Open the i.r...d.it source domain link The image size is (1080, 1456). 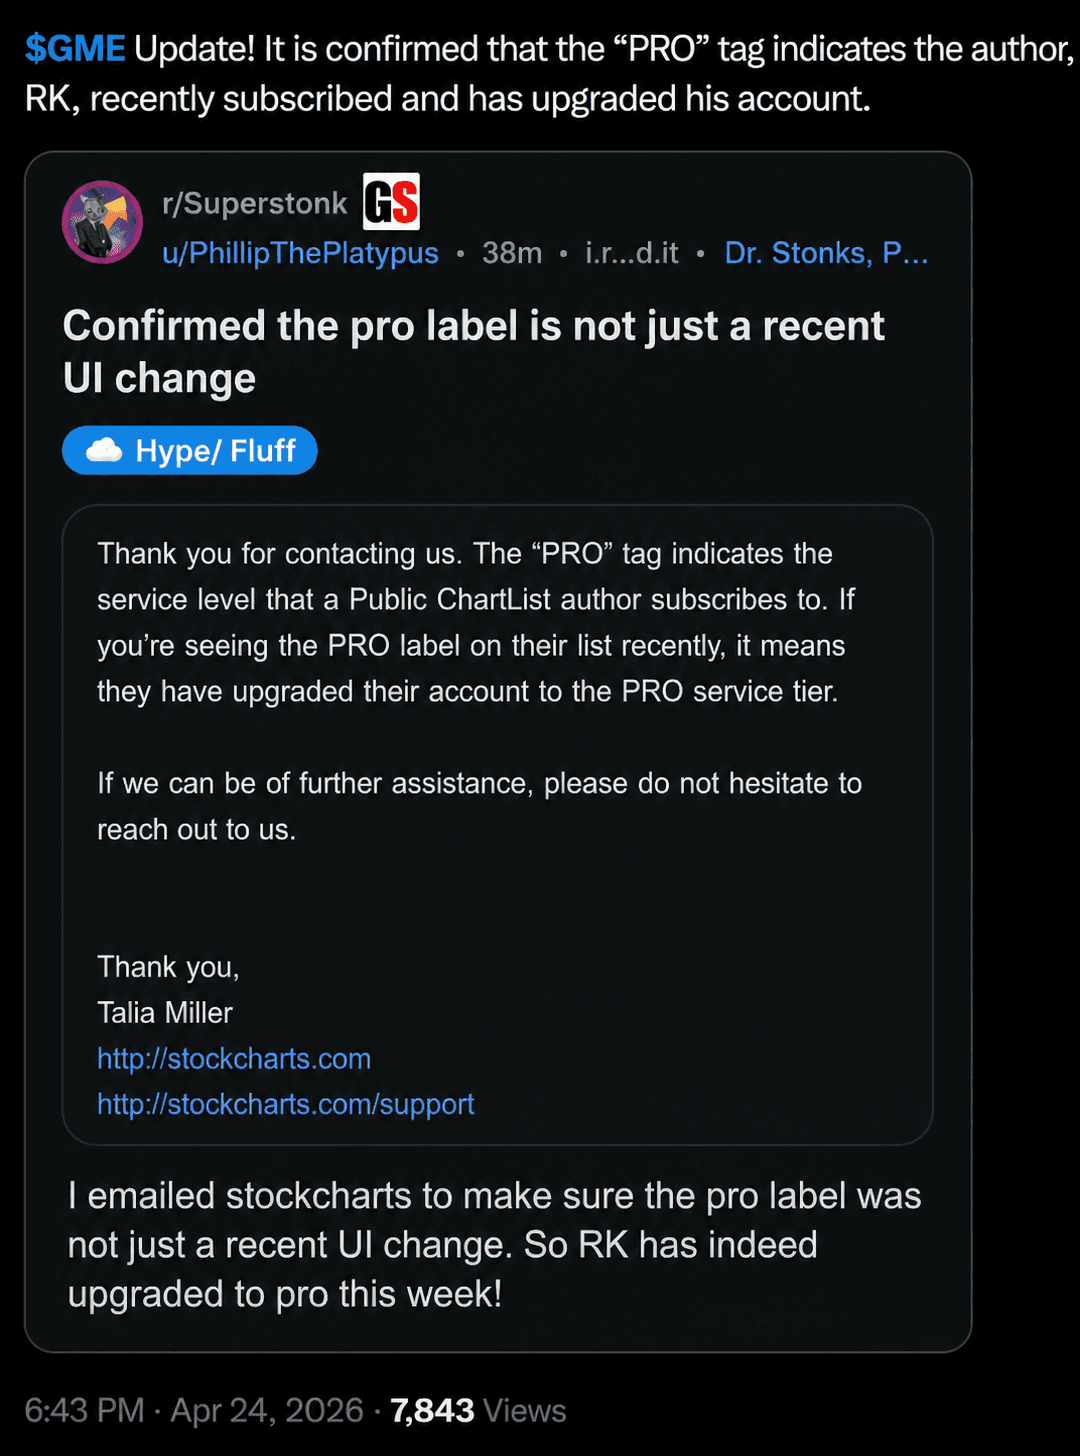click(631, 253)
